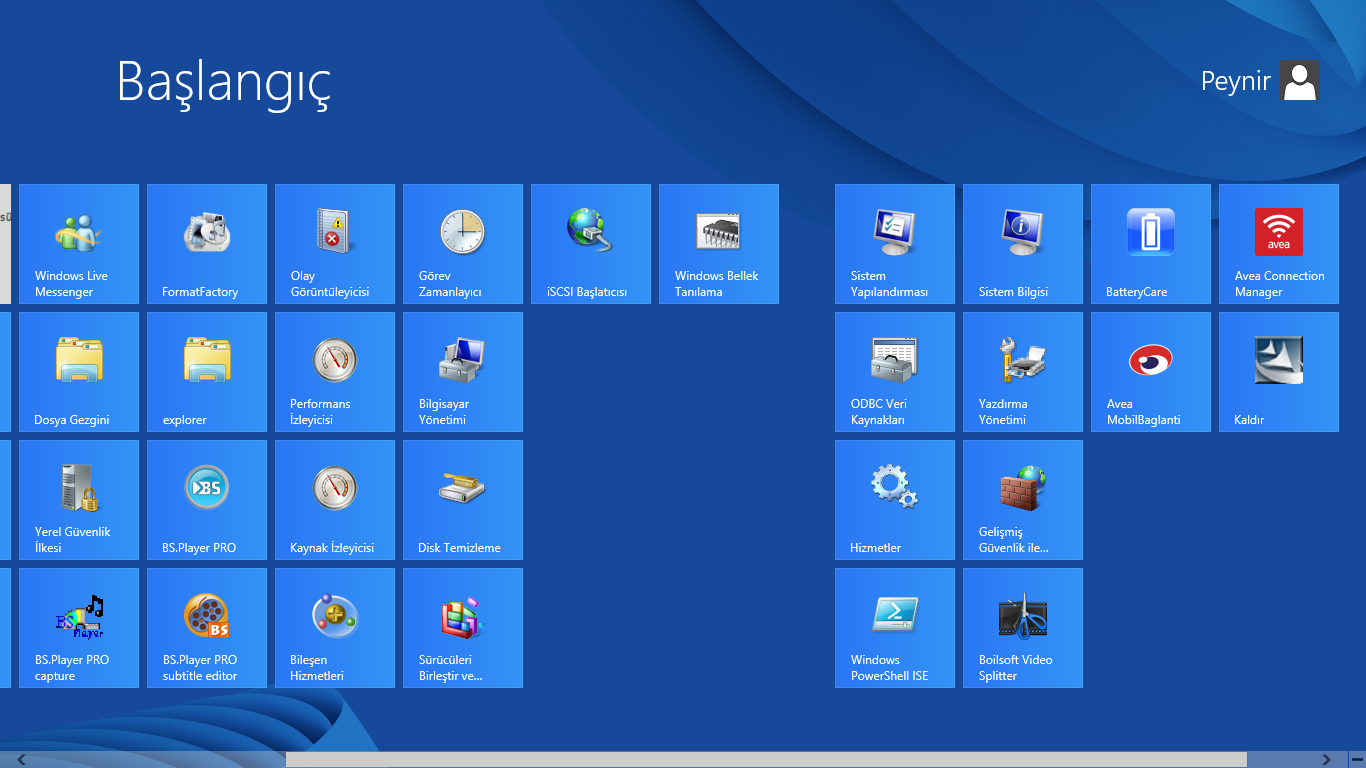Open the Performans İzleyicisi tile
Viewport: 1366px width, 768px height.
[335, 372]
